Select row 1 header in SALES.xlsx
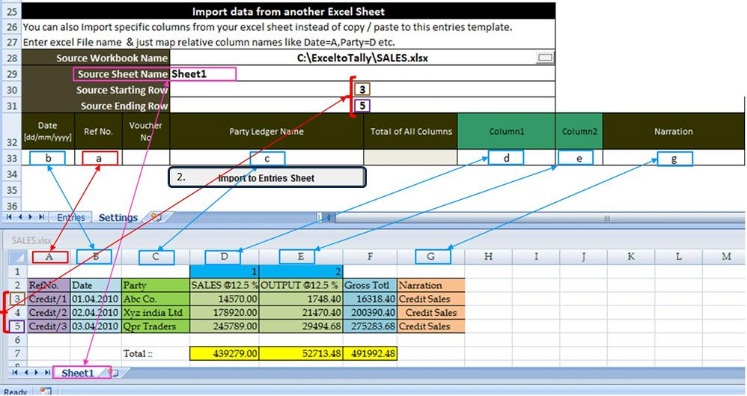 18,272
